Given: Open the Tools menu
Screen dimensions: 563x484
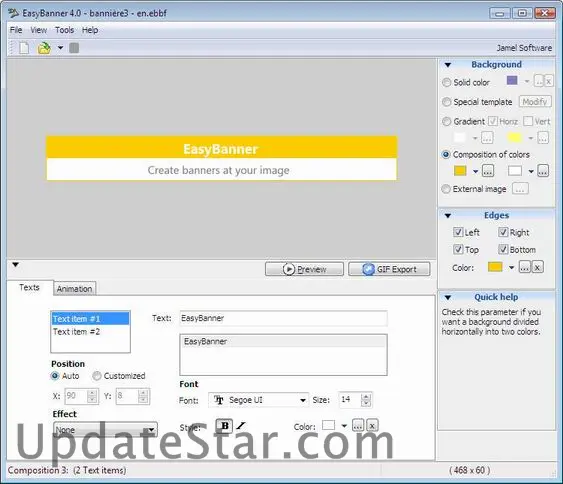Looking at the screenshot, I should pos(65,30).
